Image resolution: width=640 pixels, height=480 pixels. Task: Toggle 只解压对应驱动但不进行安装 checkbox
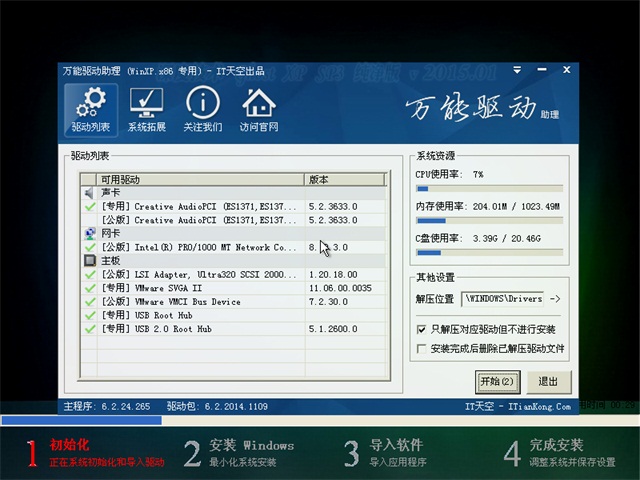[x=421, y=329]
